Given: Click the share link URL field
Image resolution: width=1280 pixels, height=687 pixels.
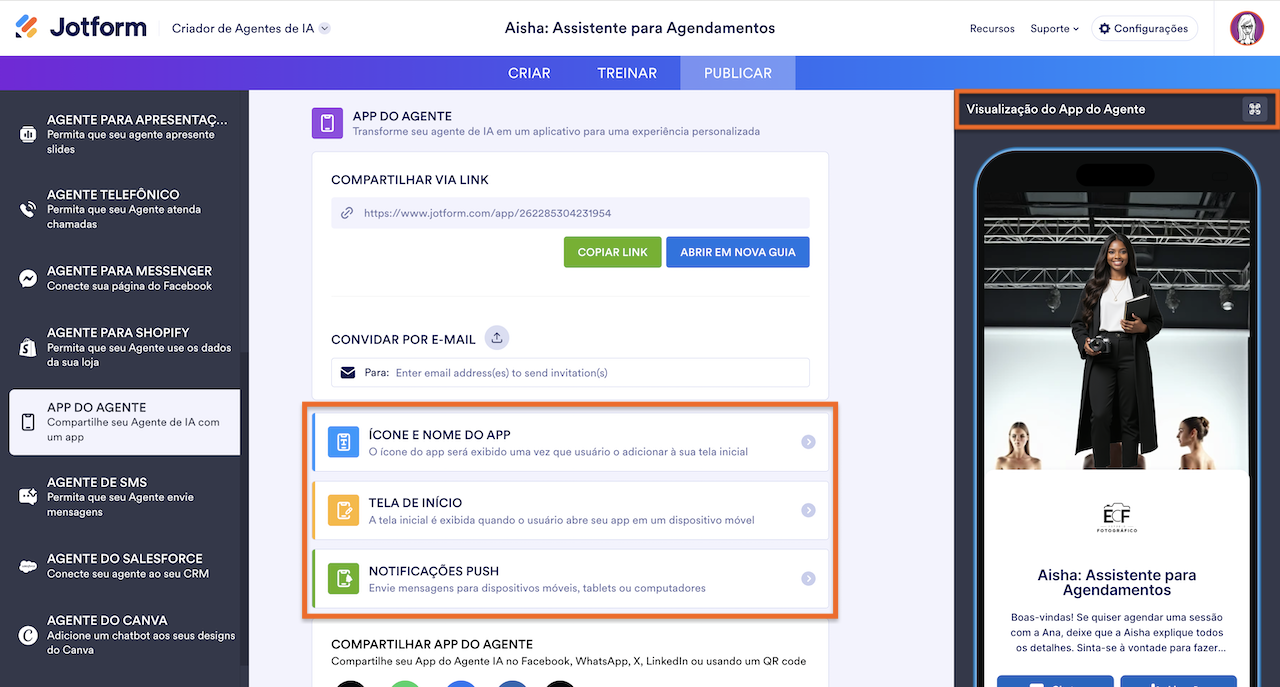Looking at the screenshot, I should [x=570, y=213].
